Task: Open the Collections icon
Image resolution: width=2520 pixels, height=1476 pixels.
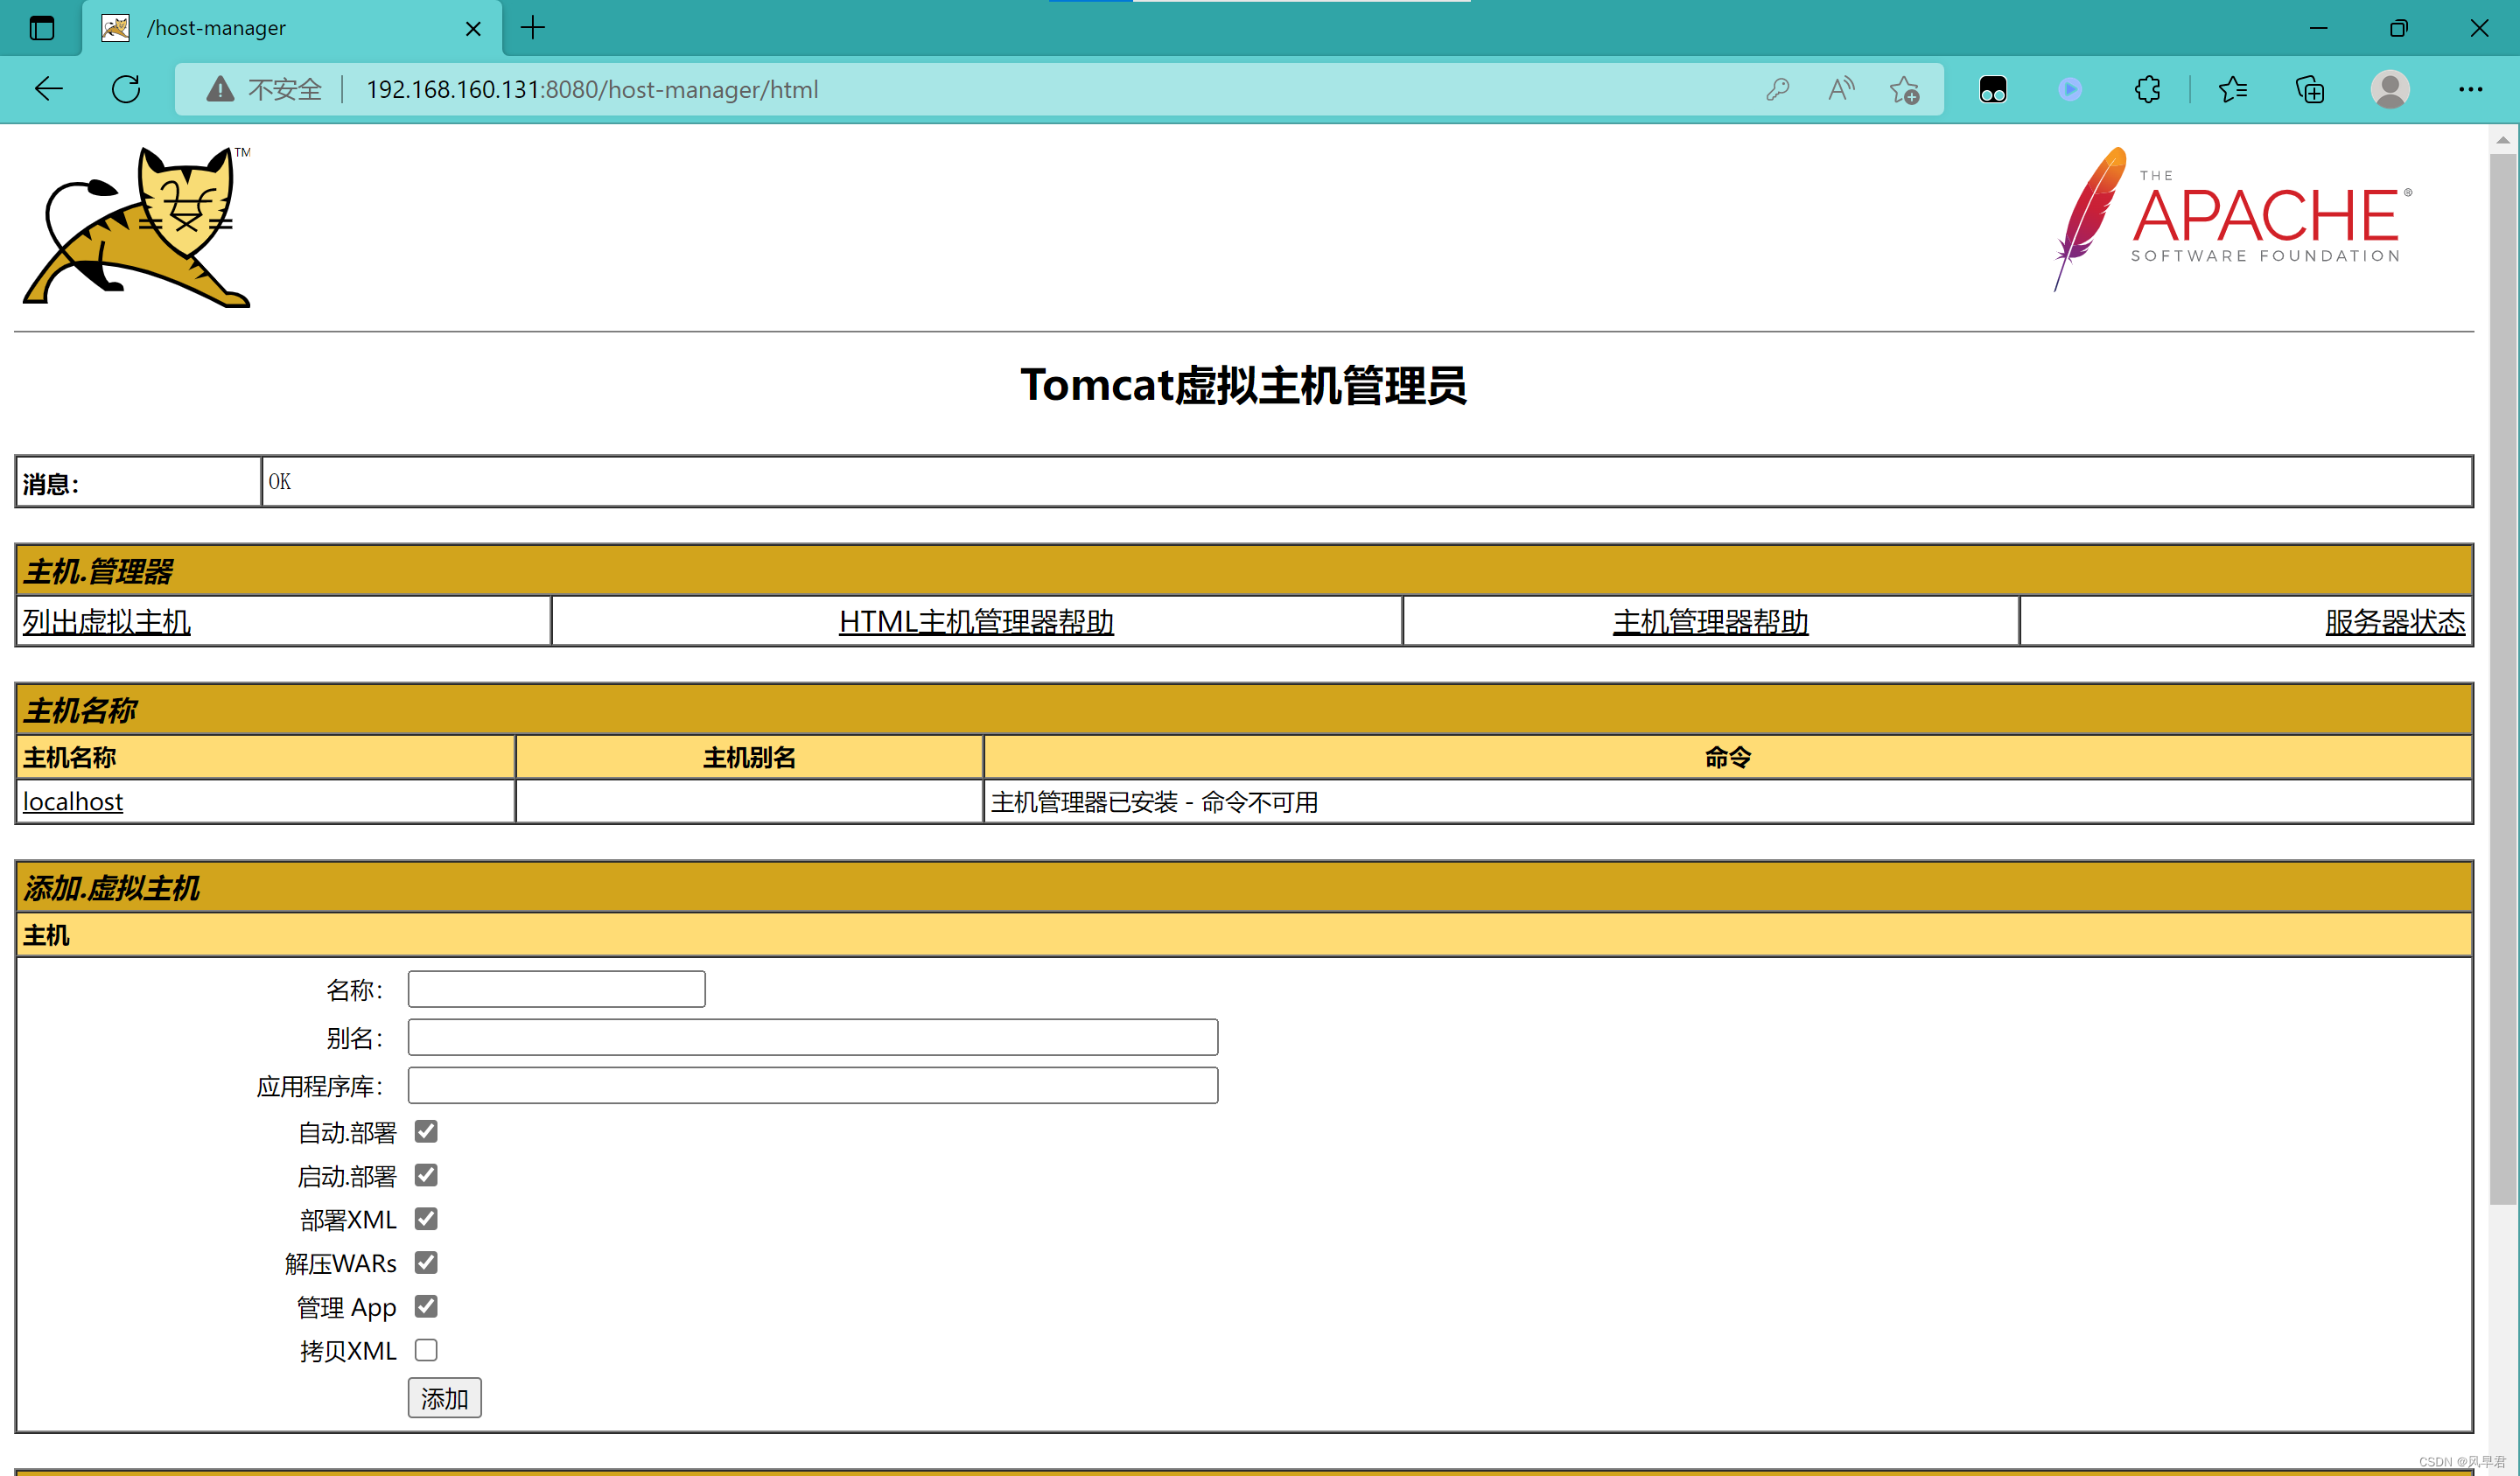Action: point(2310,89)
